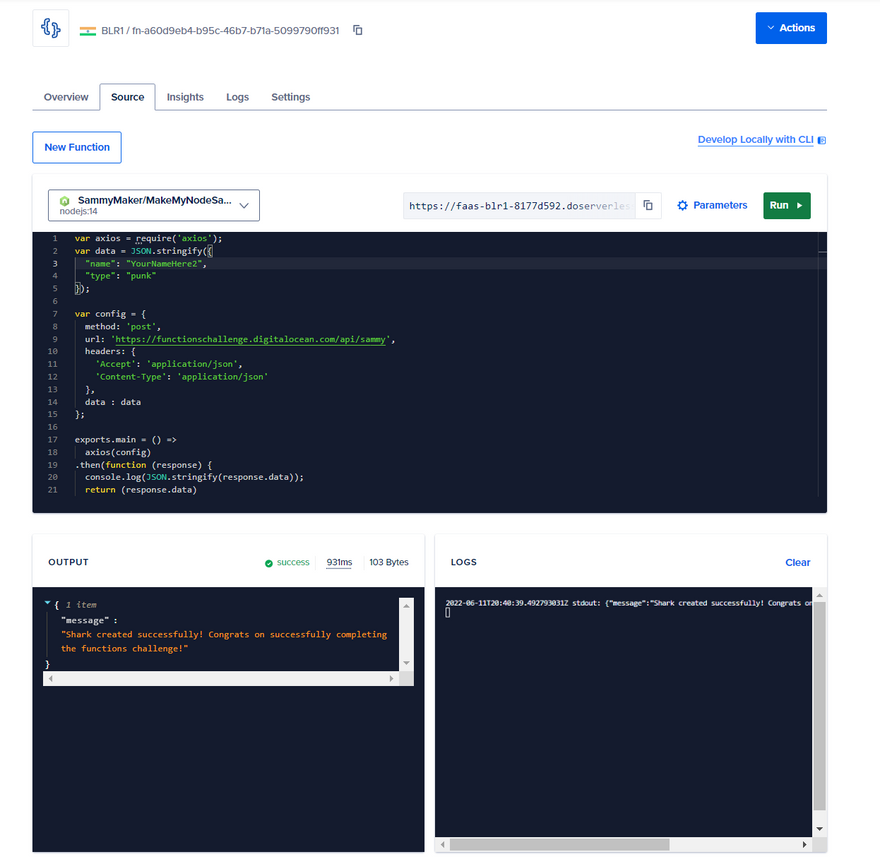Image resolution: width=880 pixels, height=860 pixels.
Task: Clear the logs panel
Action: [798, 562]
